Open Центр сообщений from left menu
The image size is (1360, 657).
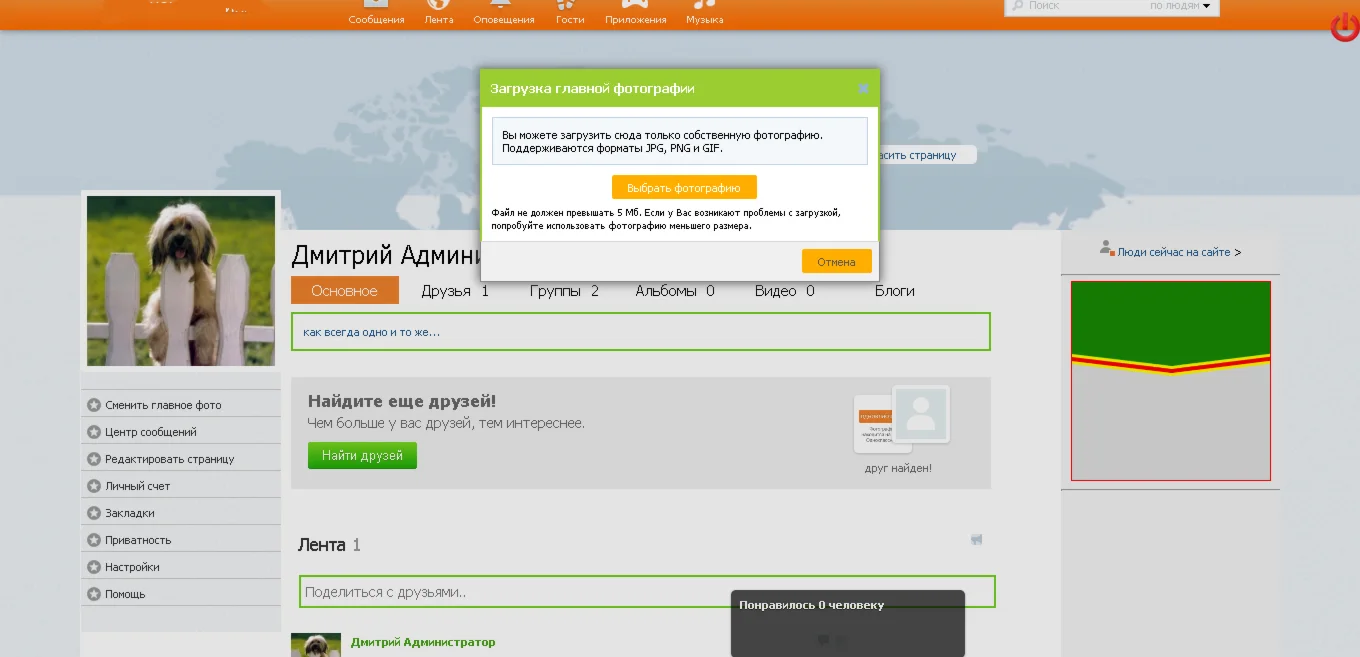tap(151, 432)
